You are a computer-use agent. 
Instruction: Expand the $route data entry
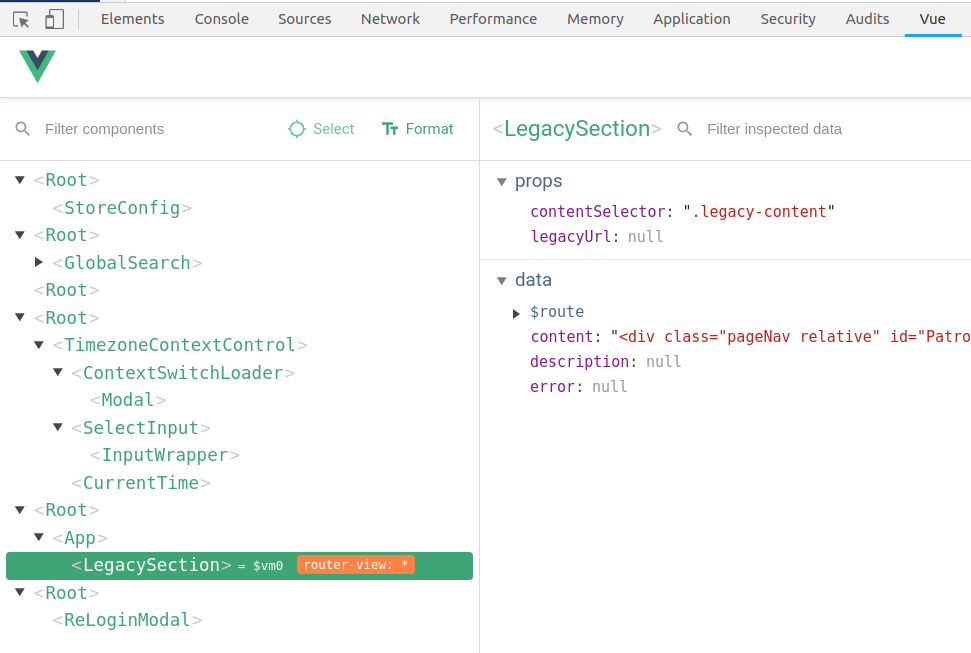[x=516, y=313]
